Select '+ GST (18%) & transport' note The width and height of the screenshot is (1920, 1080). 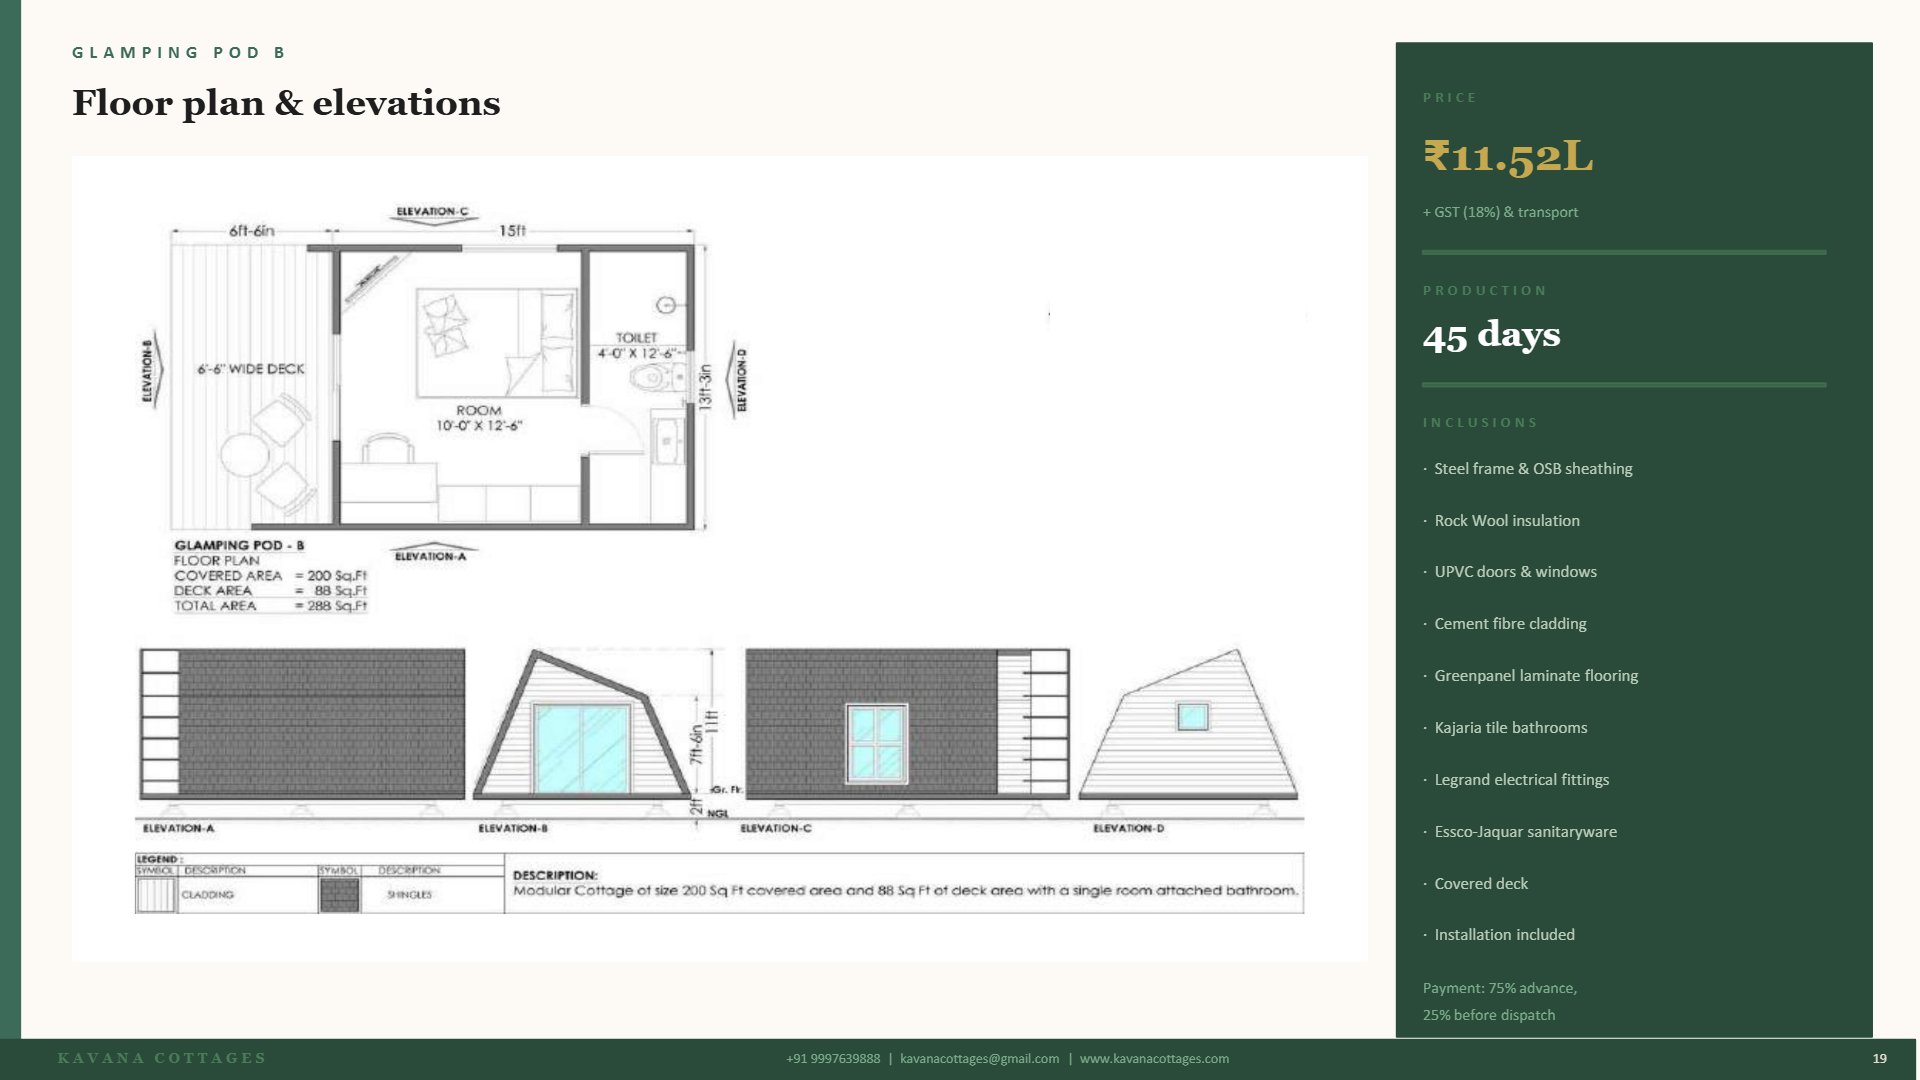point(1500,212)
